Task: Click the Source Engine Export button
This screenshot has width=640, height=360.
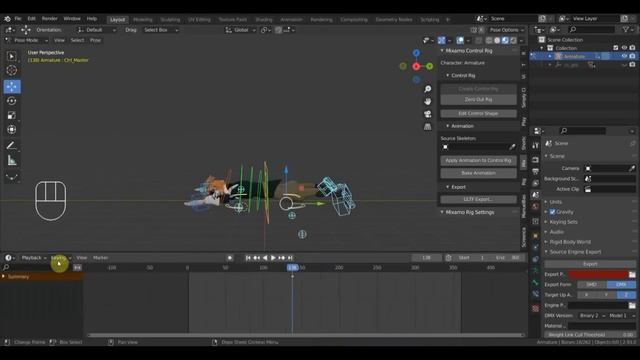Action: tap(590, 264)
